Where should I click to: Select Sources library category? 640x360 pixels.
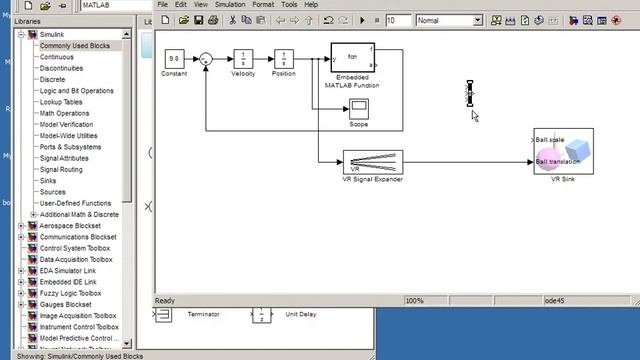coord(52,192)
